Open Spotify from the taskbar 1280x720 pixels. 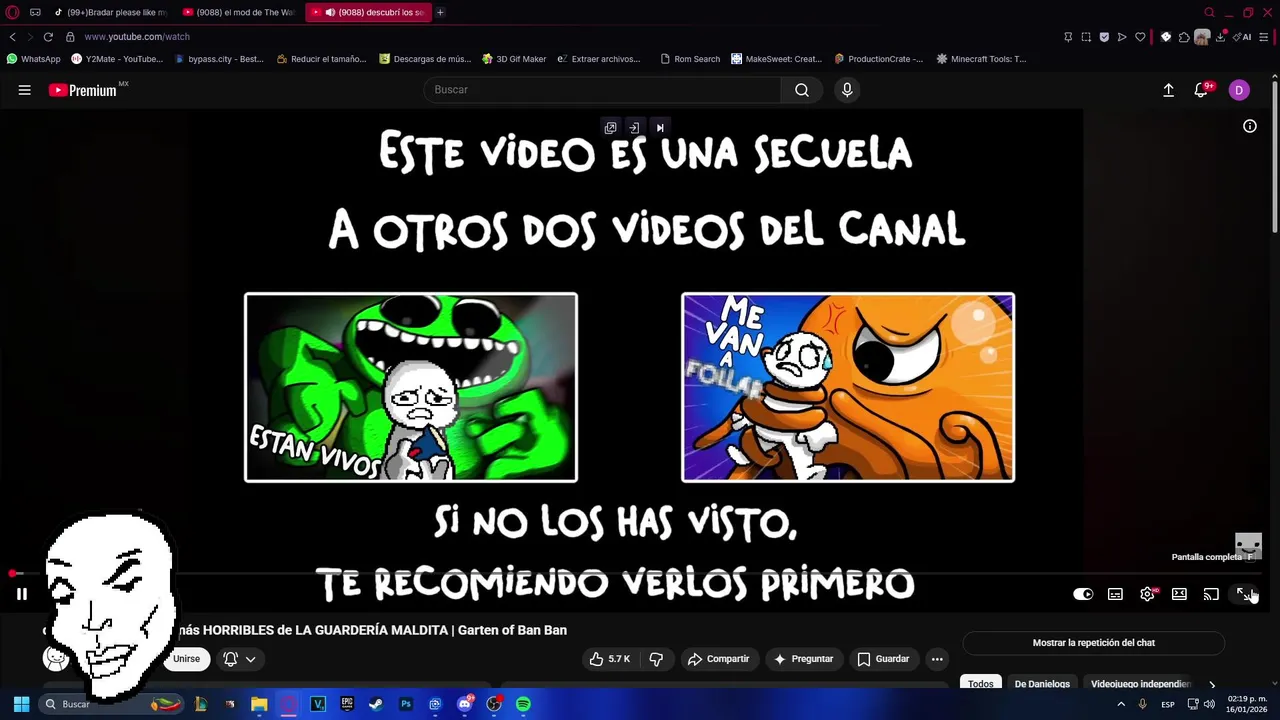point(523,704)
